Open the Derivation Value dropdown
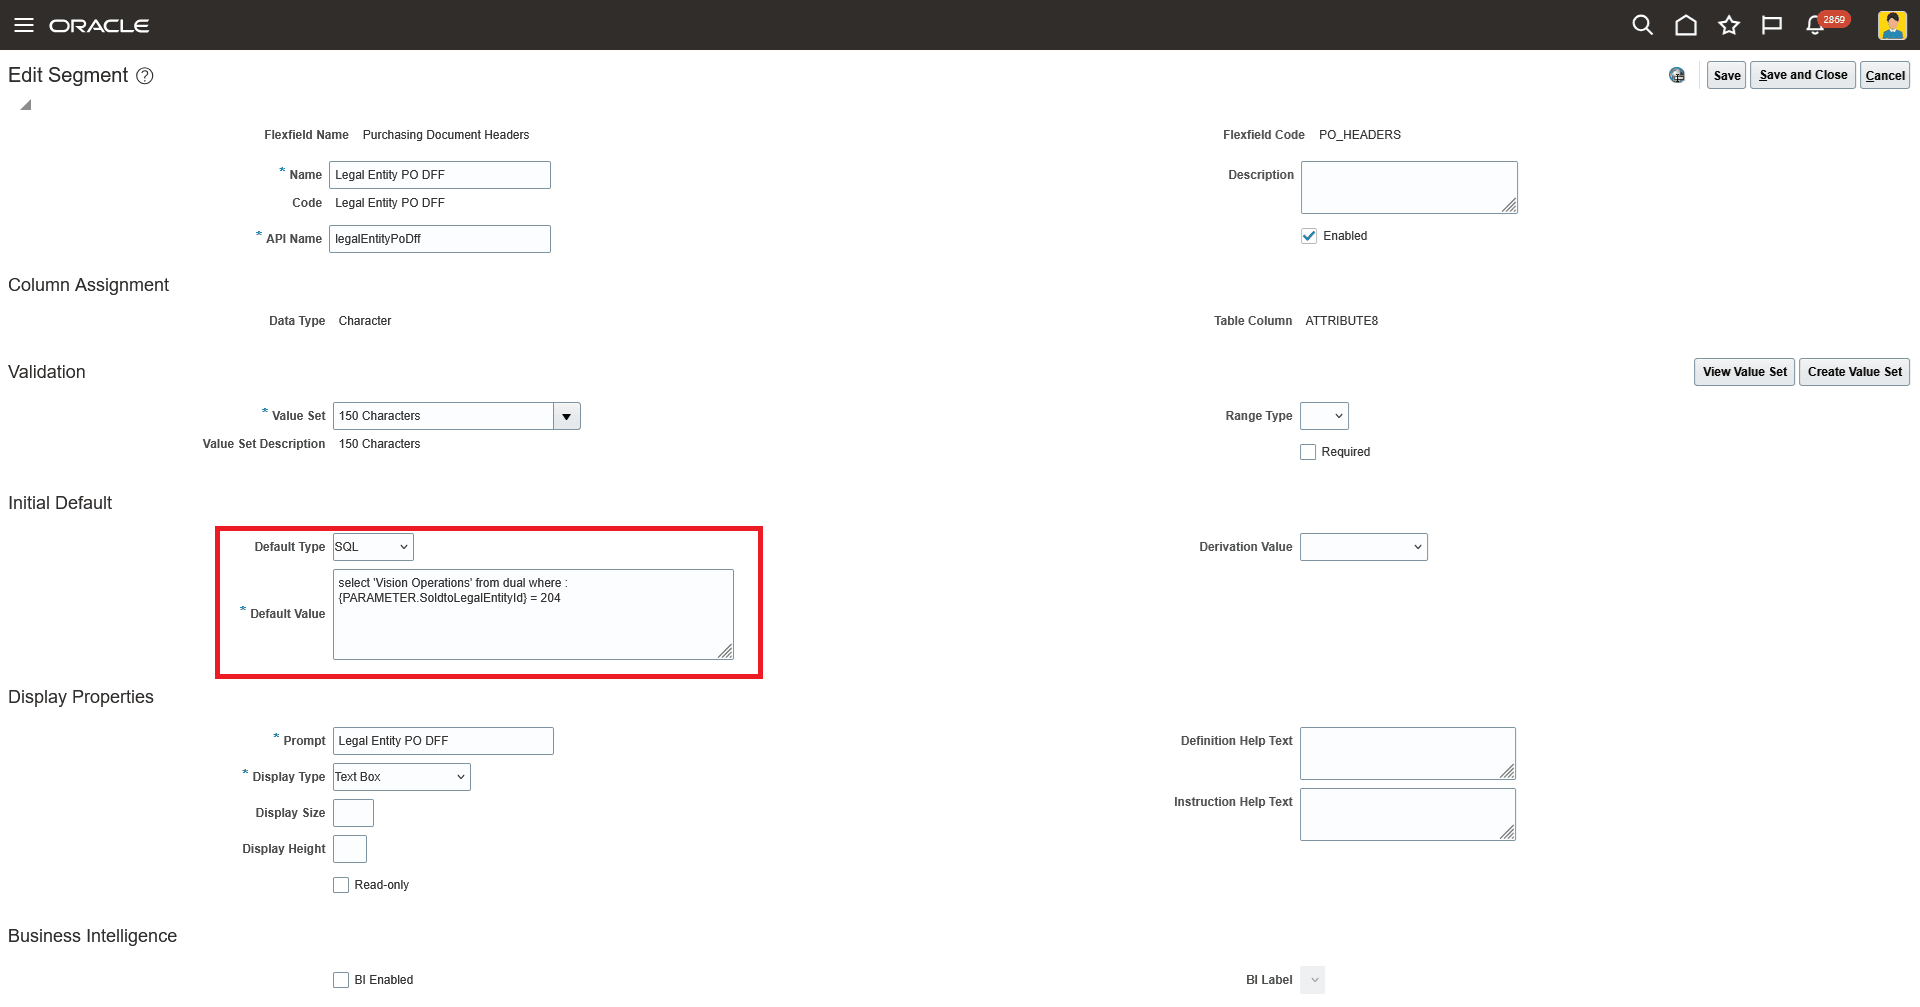Image resolution: width=1920 pixels, height=1007 pixels. point(1364,547)
